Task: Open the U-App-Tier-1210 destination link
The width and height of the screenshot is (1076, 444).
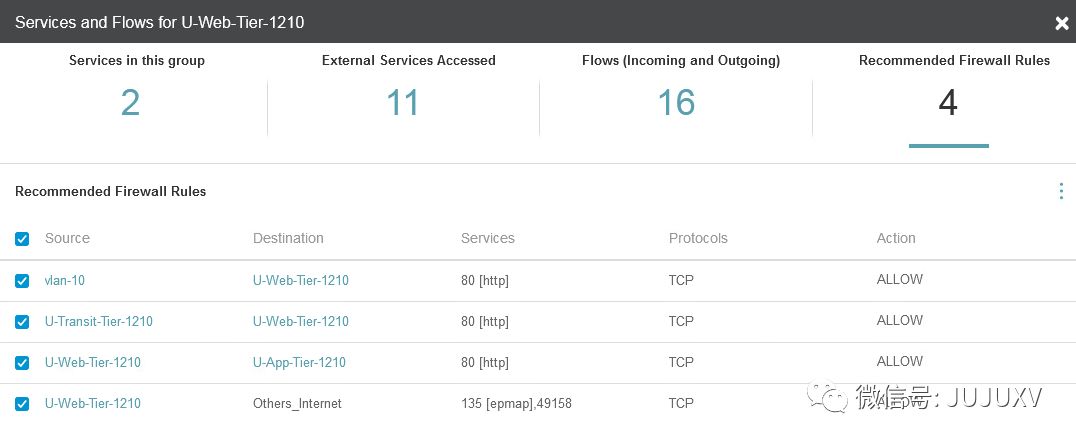Action: click(x=299, y=363)
